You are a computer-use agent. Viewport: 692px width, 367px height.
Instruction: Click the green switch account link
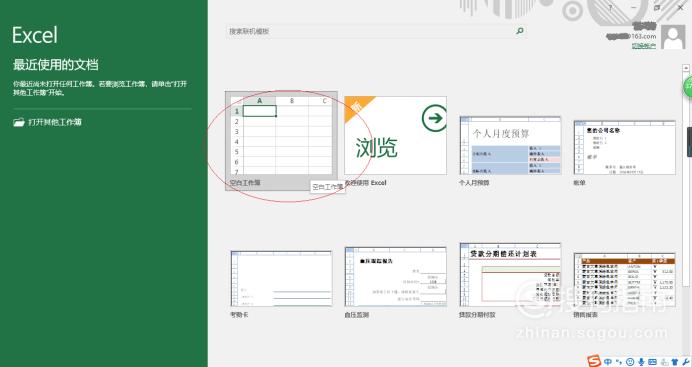click(643, 45)
